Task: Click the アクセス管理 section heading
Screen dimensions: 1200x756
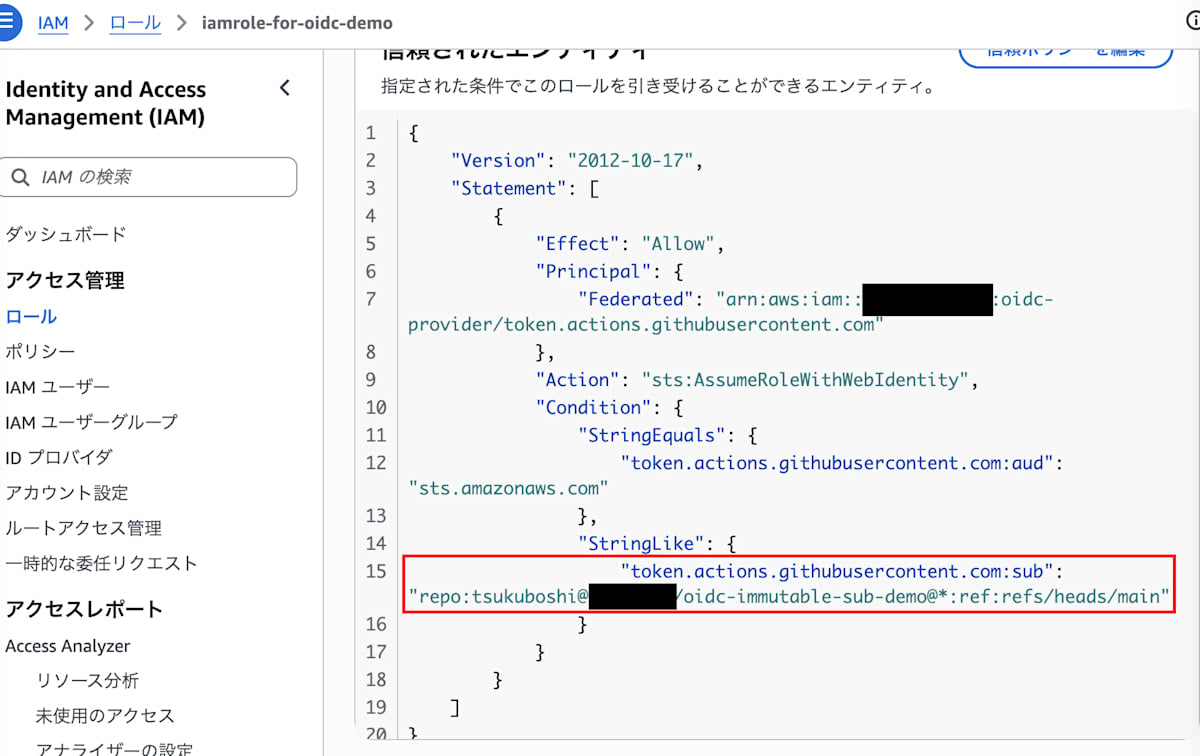Action: pyautogui.click(x=65, y=280)
